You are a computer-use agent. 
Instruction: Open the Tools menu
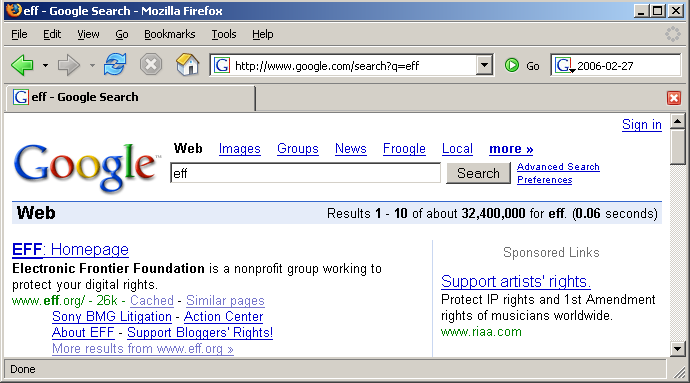click(224, 34)
